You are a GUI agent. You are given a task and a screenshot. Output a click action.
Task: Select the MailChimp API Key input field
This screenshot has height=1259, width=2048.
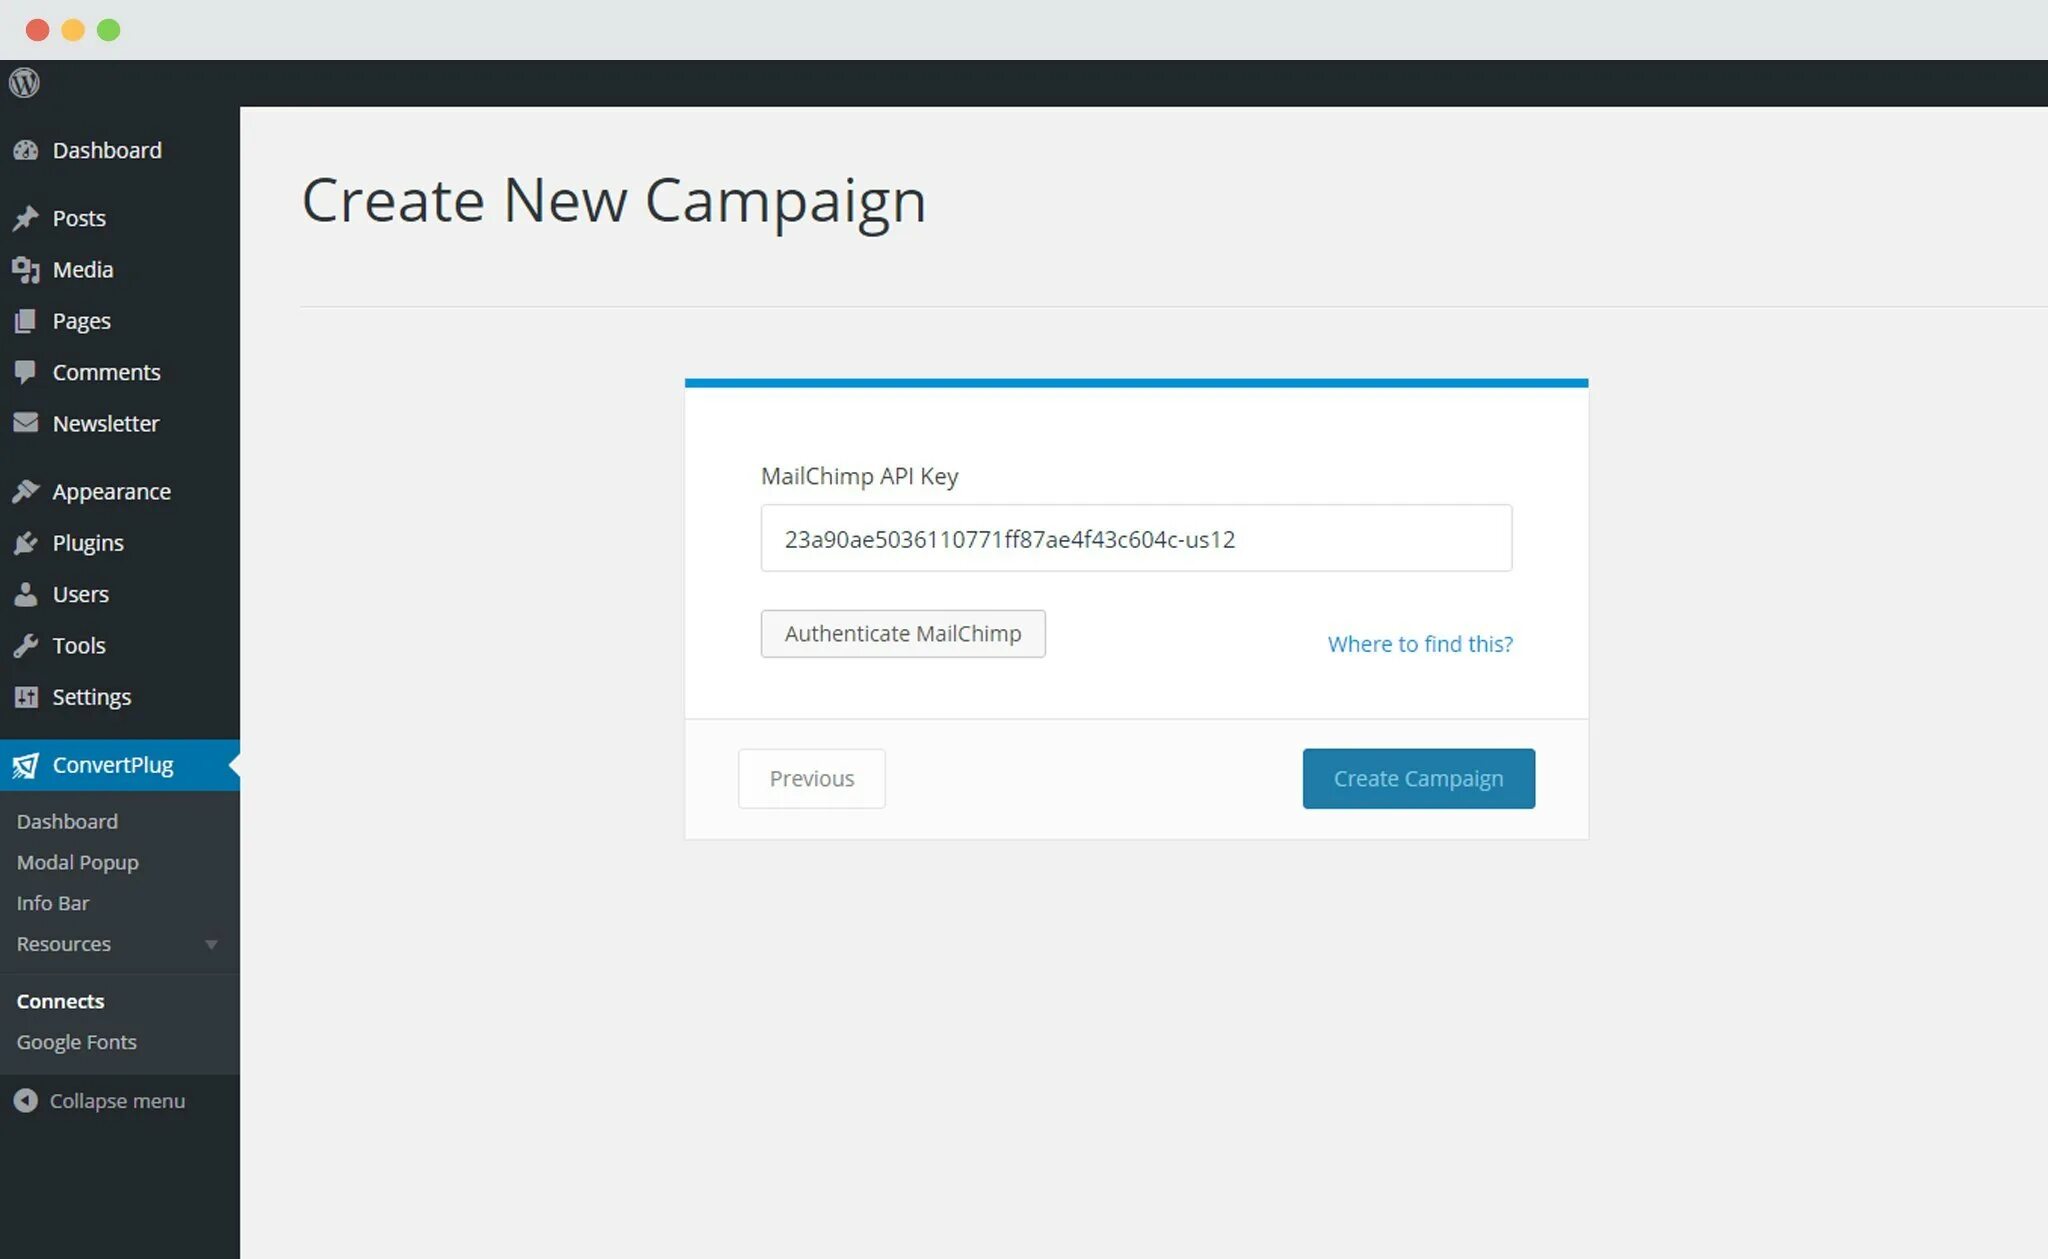(x=1137, y=538)
